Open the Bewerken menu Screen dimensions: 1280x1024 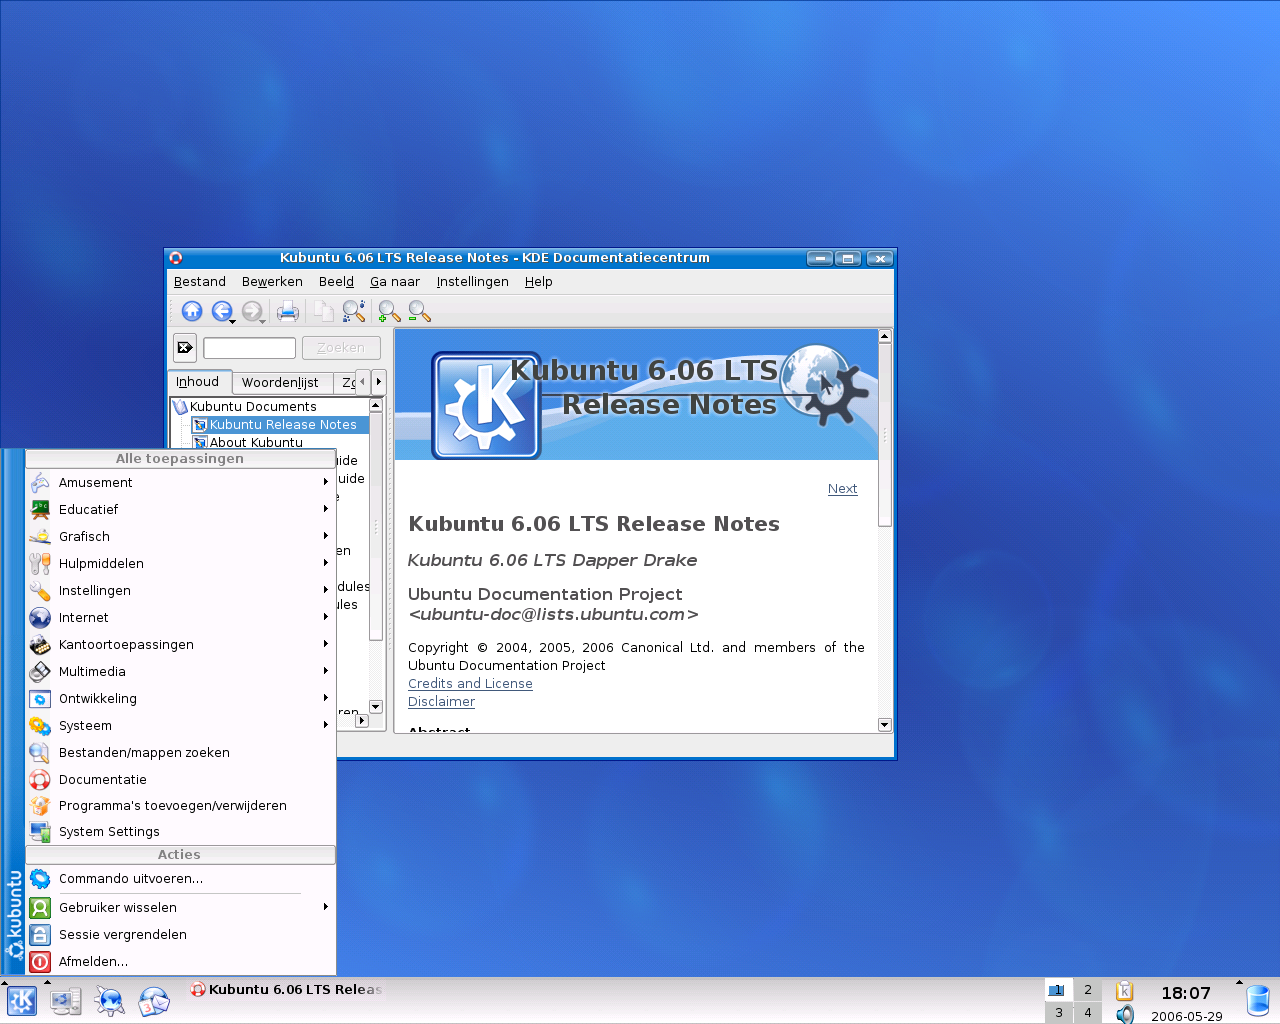[272, 282]
